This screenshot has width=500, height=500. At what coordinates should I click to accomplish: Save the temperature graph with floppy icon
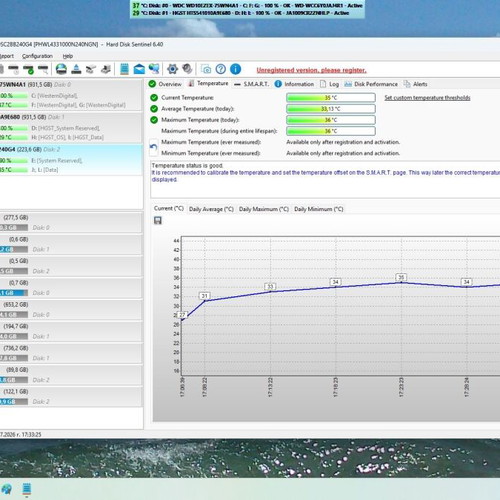[158, 220]
